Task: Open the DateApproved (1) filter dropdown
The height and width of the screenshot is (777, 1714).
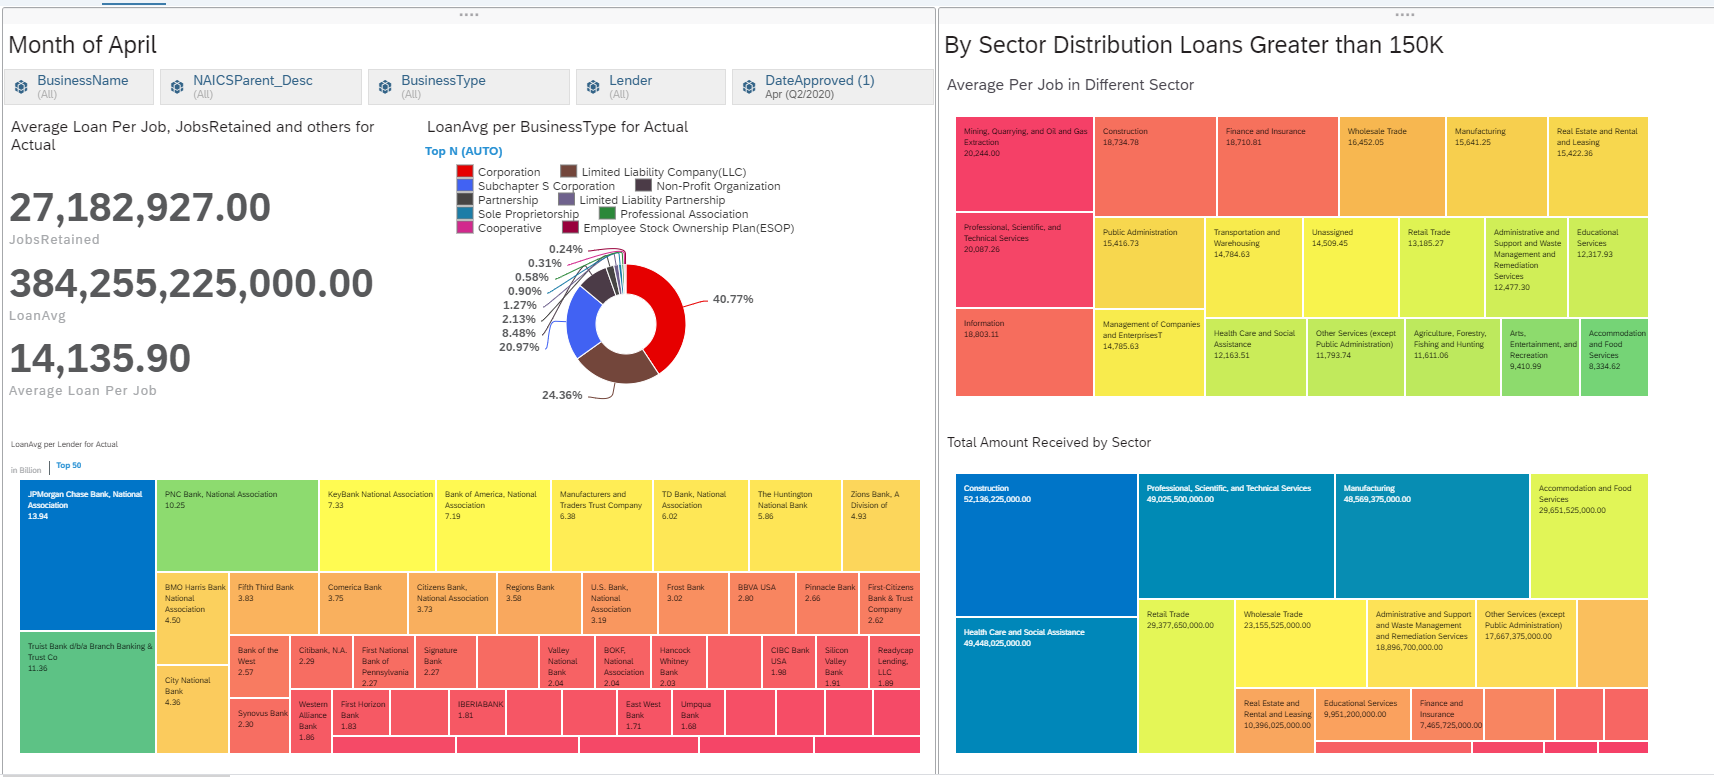Action: click(x=833, y=87)
